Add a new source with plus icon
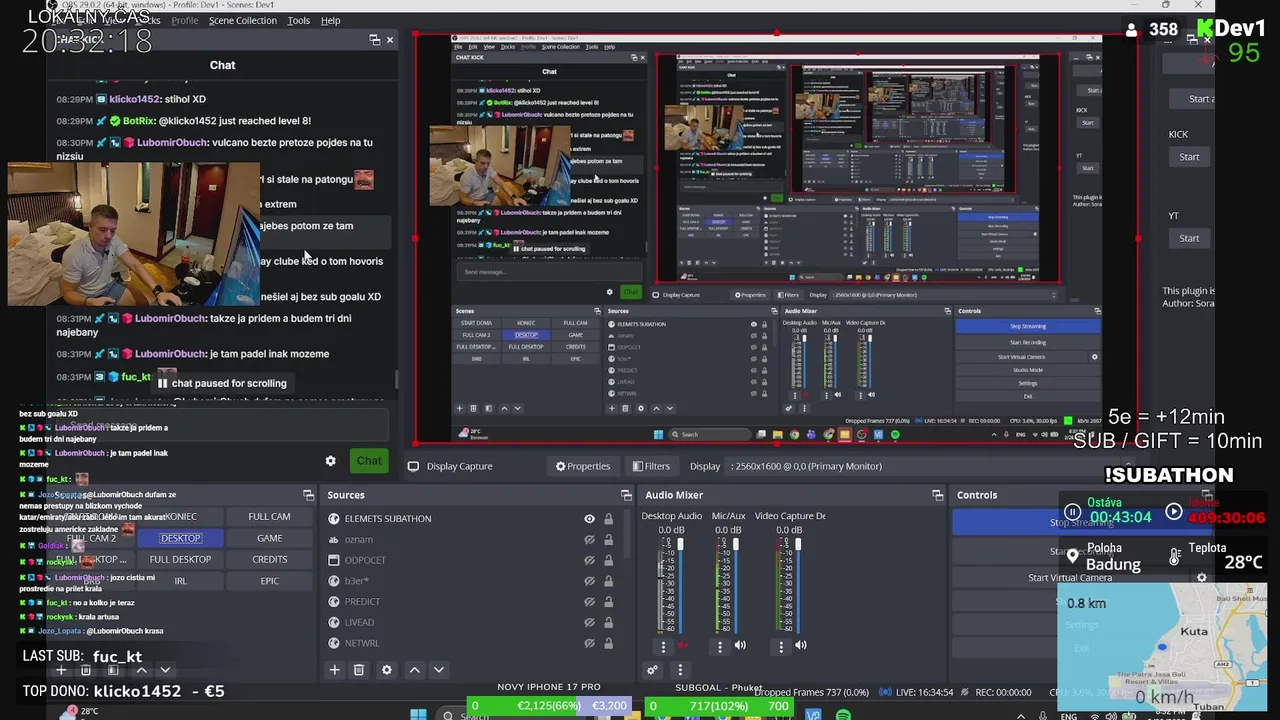The image size is (1280, 720). [x=335, y=670]
